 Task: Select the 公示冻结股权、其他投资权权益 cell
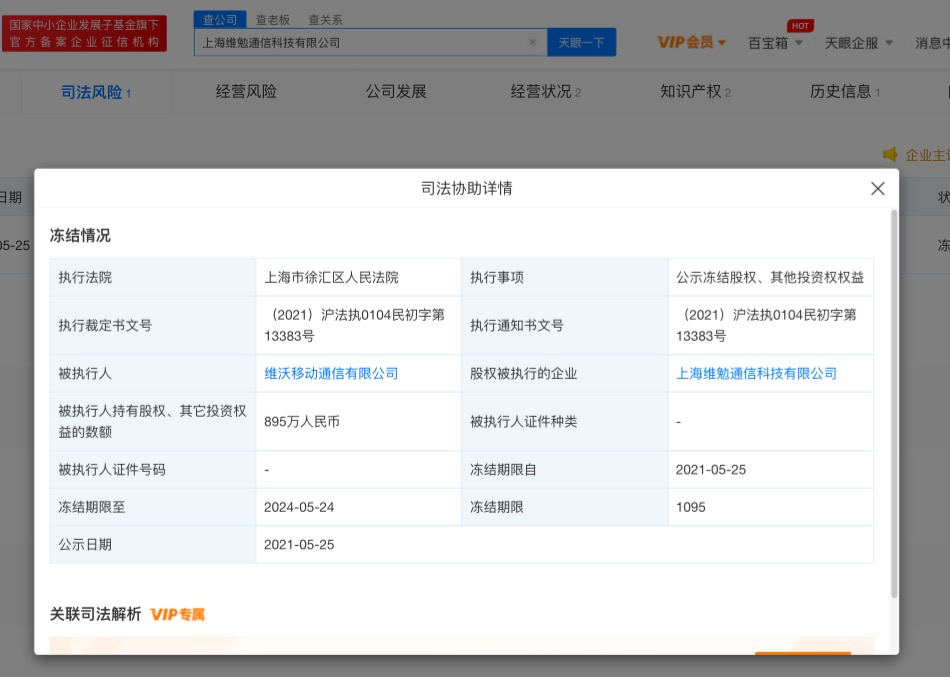click(771, 277)
